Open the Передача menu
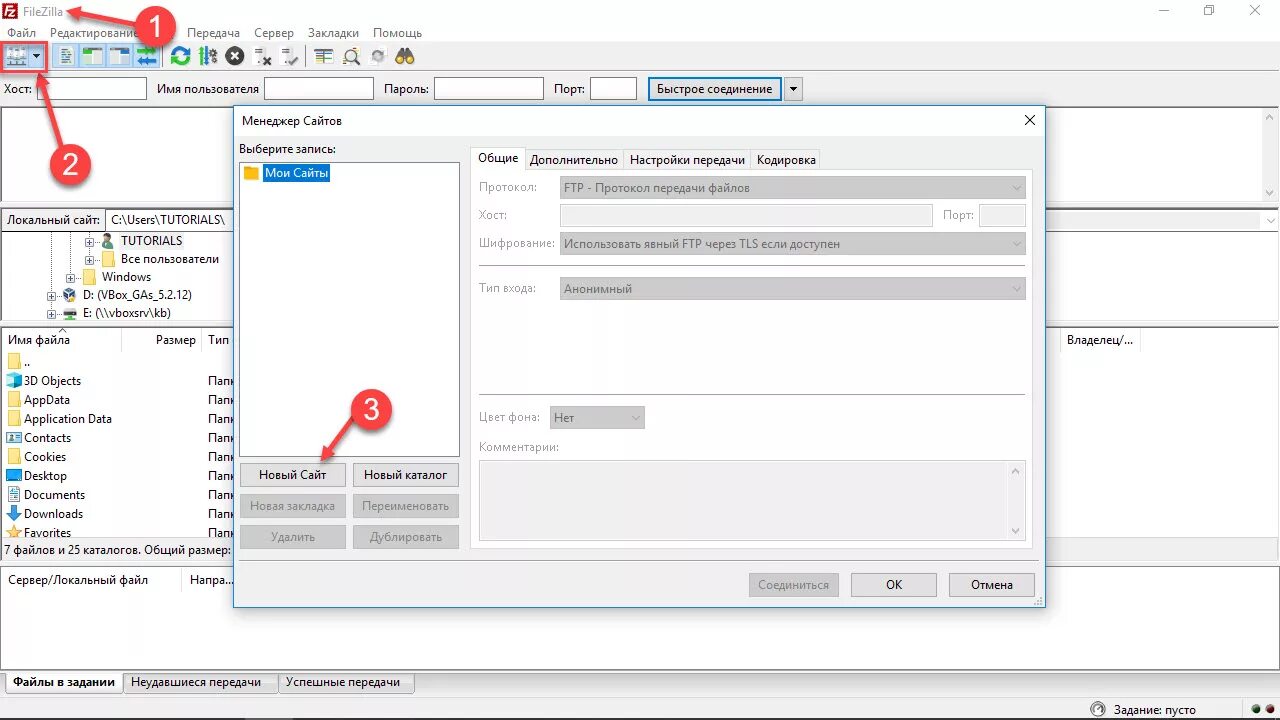This screenshot has width=1280, height=720. [x=213, y=33]
